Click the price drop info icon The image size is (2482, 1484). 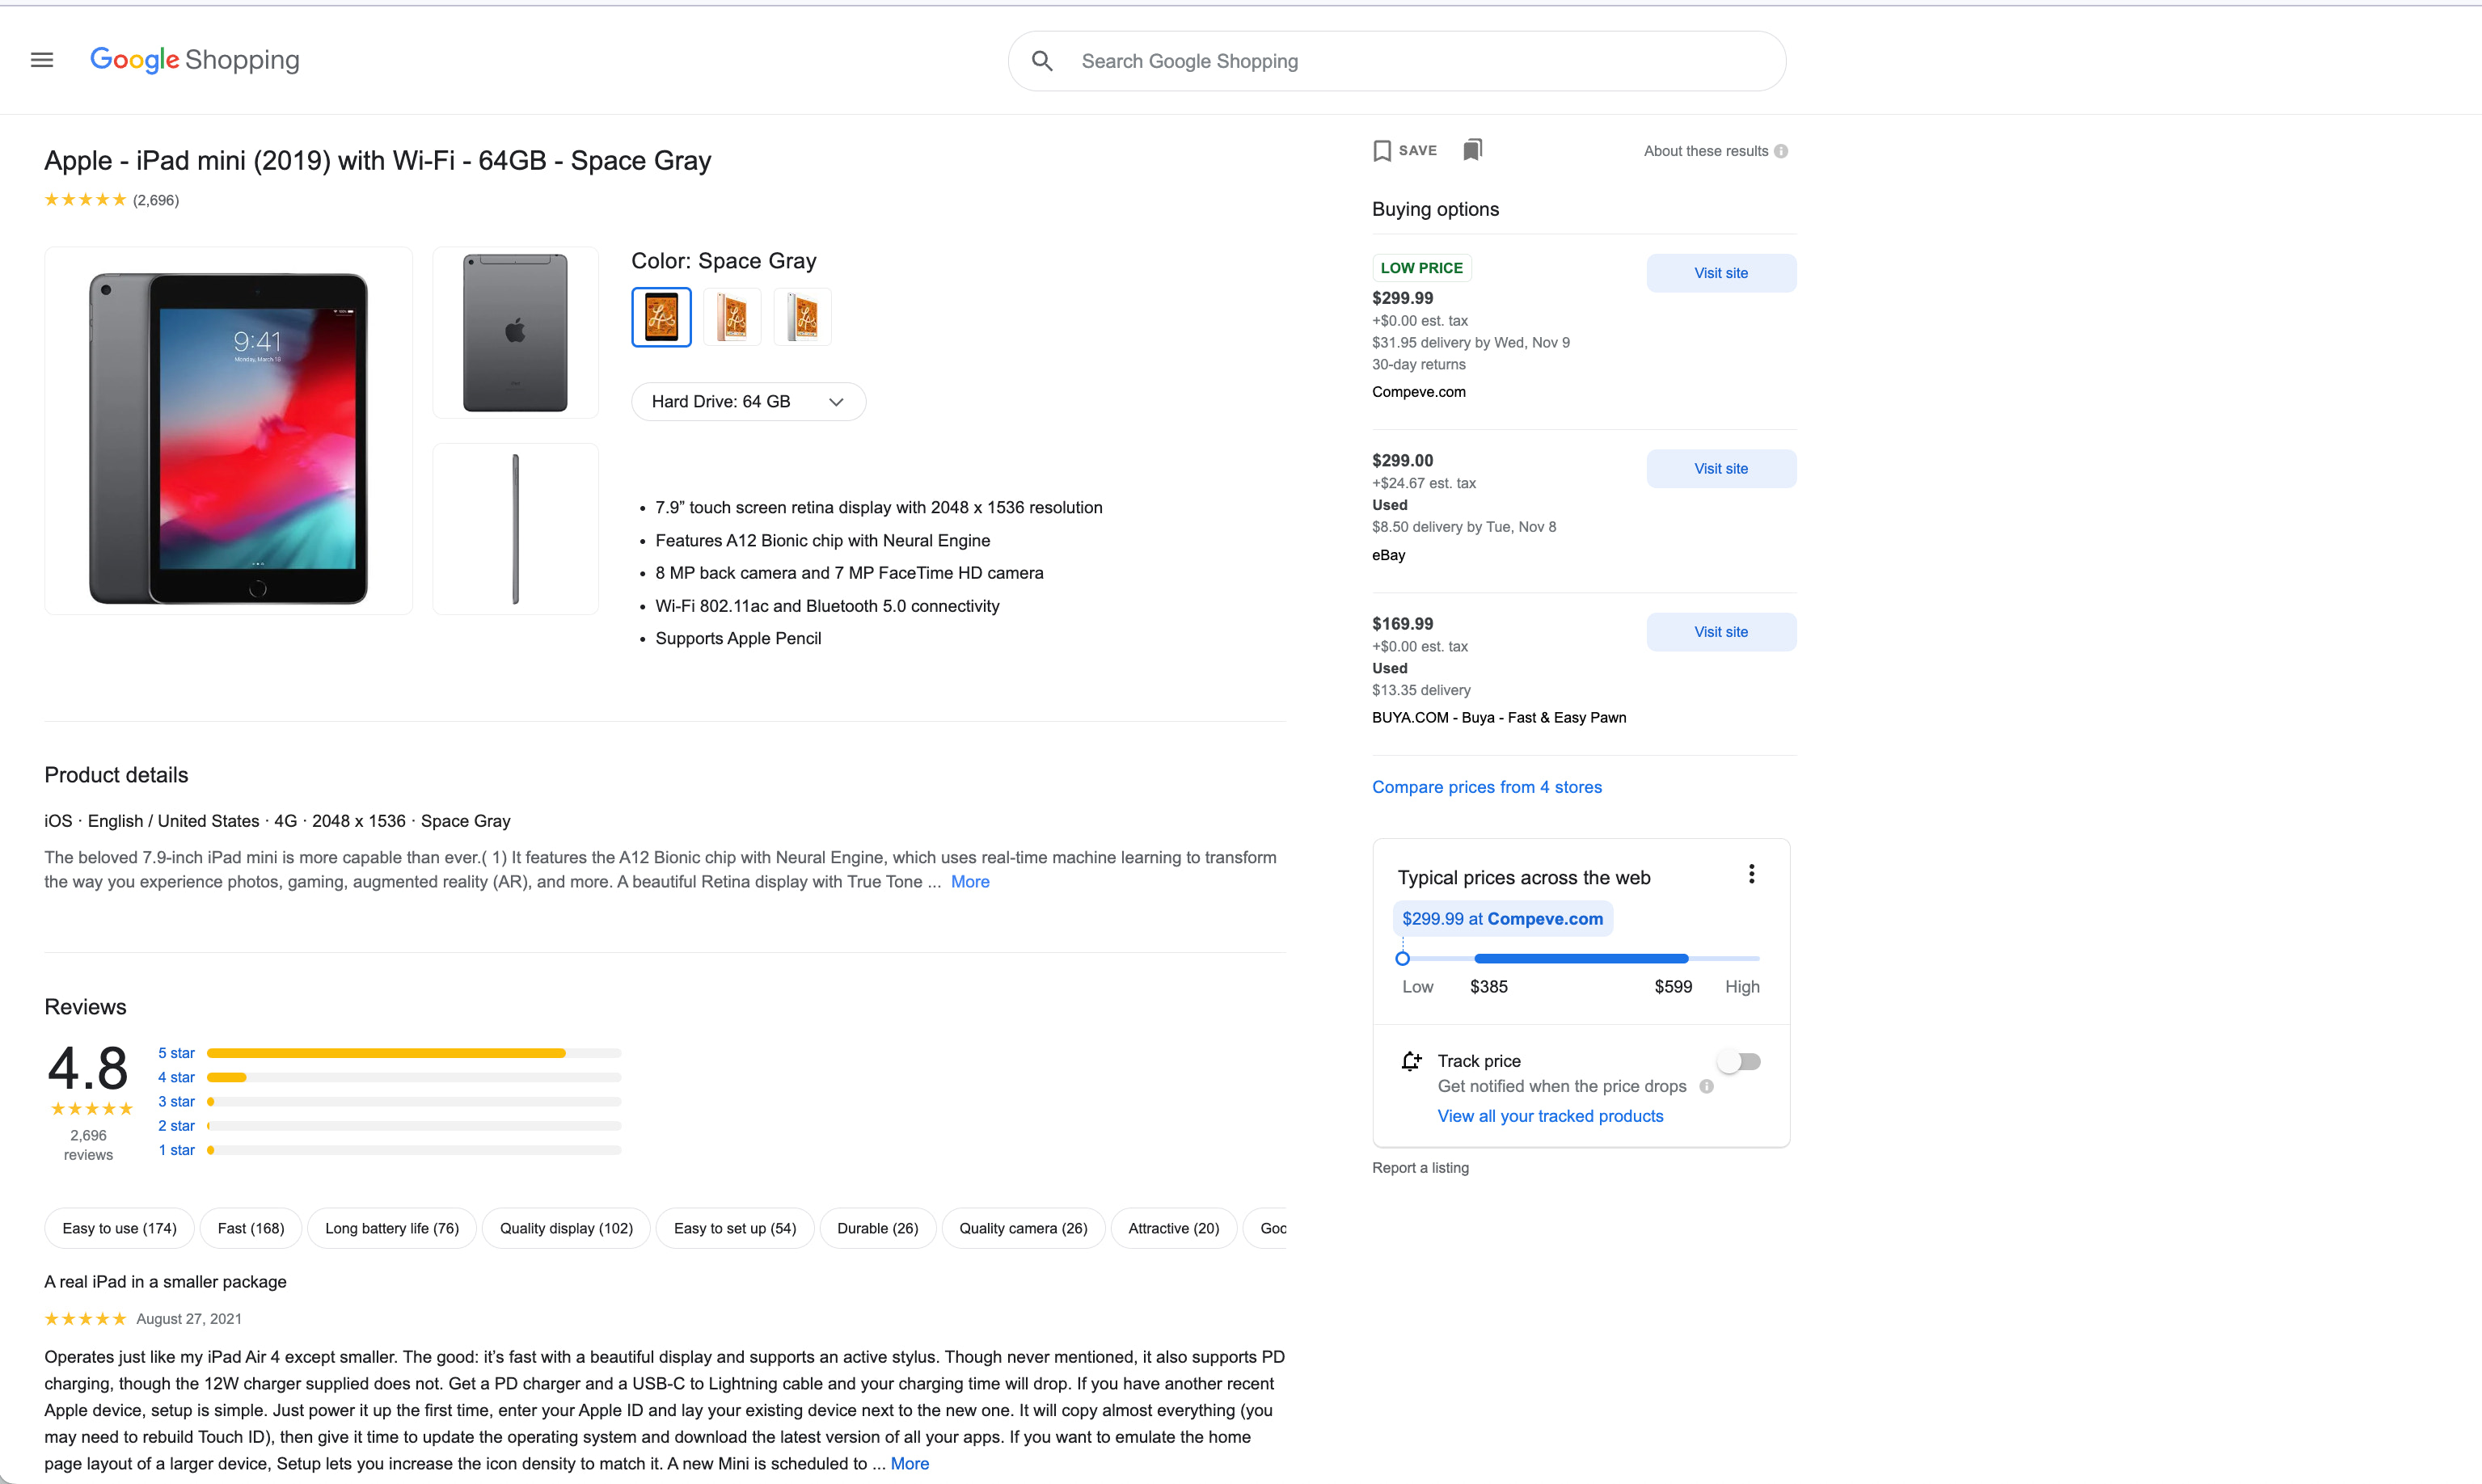click(1707, 1086)
